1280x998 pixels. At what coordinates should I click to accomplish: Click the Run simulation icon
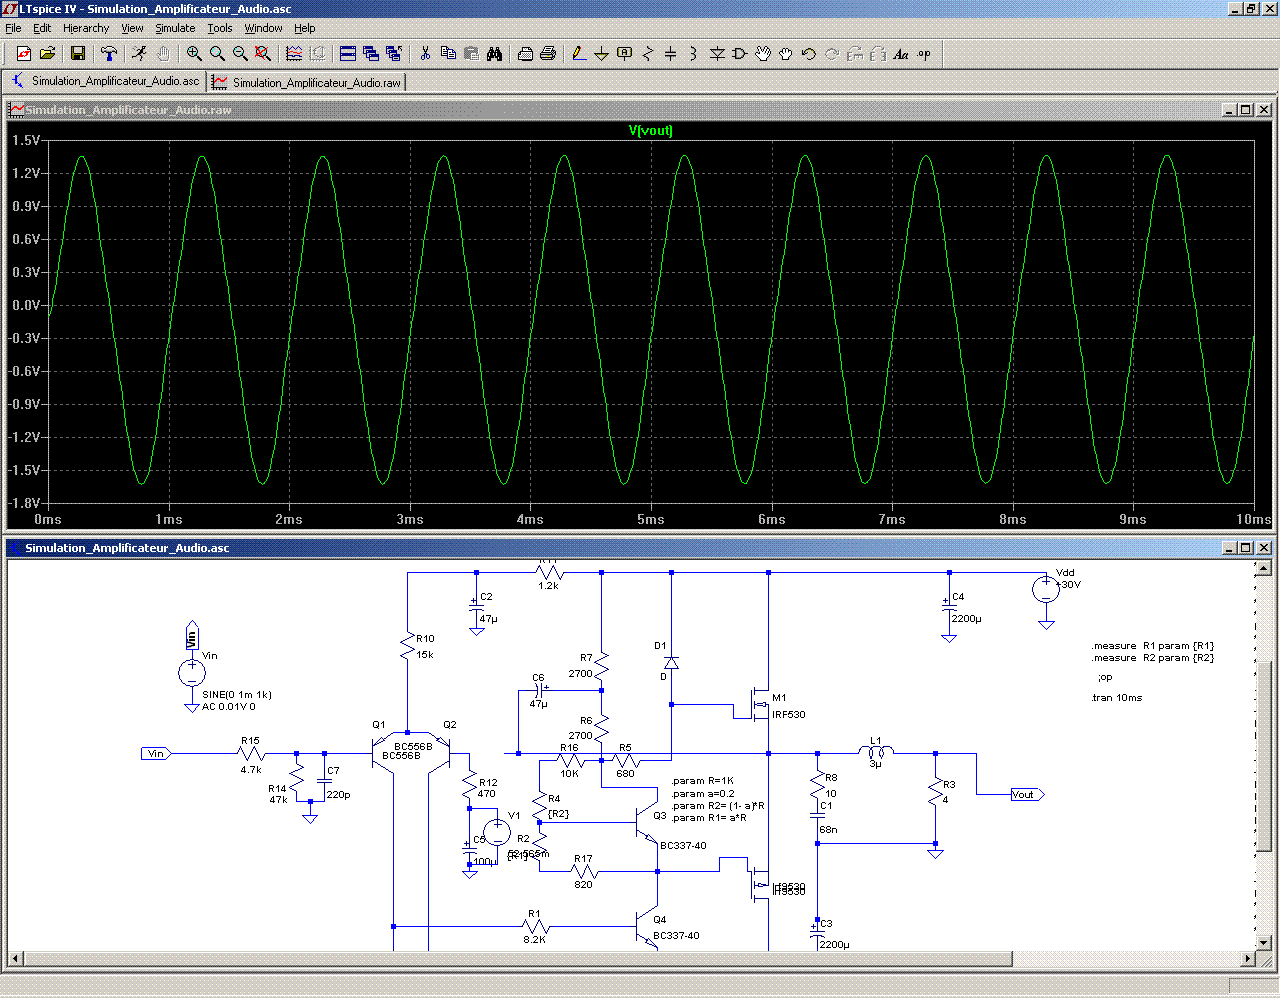point(139,54)
